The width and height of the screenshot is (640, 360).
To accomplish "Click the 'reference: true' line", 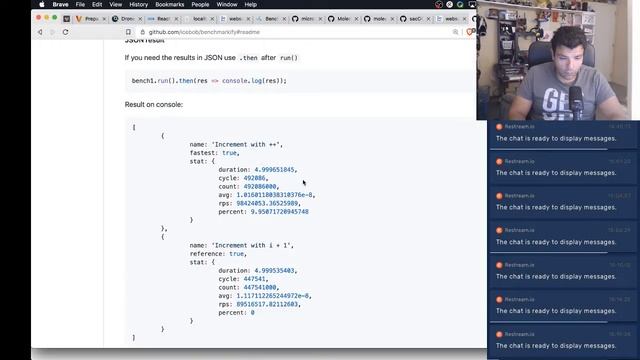I will click(218, 254).
